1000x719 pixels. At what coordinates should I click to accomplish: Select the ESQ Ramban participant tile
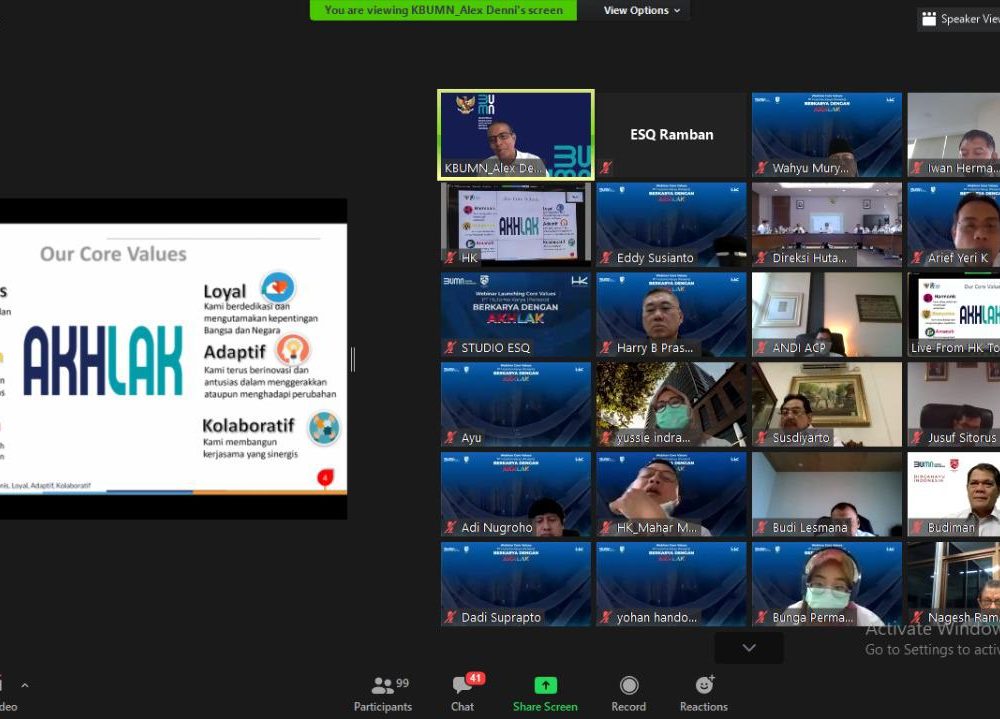point(672,134)
